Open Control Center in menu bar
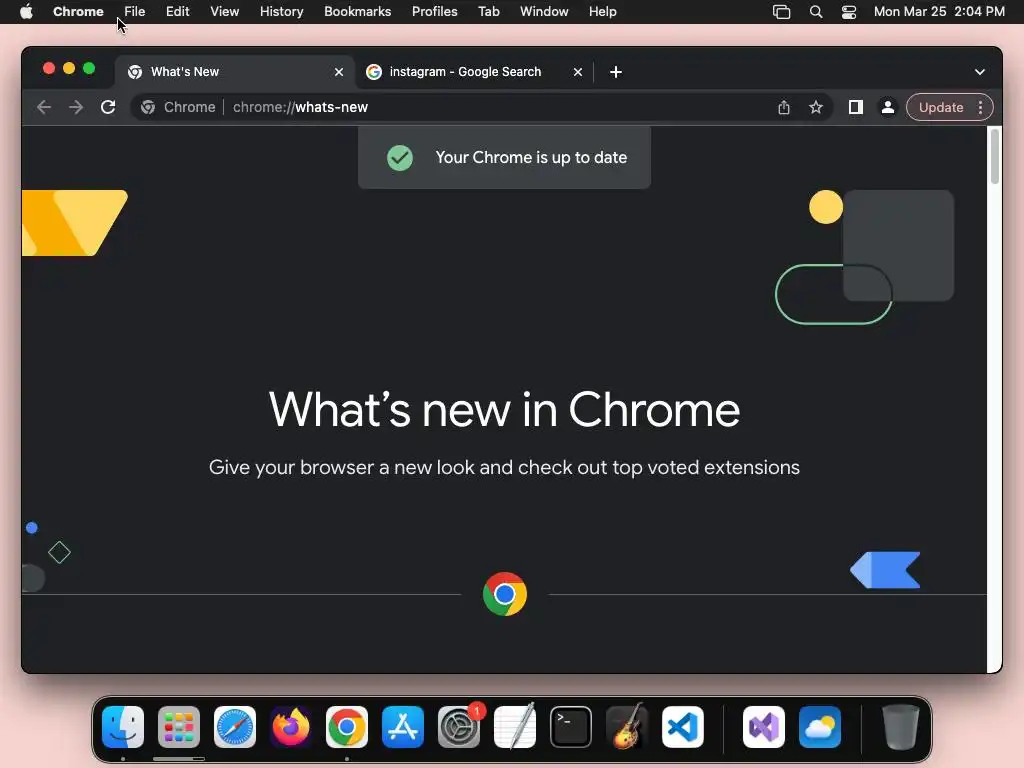Screen dimensions: 1024x768 point(849,12)
